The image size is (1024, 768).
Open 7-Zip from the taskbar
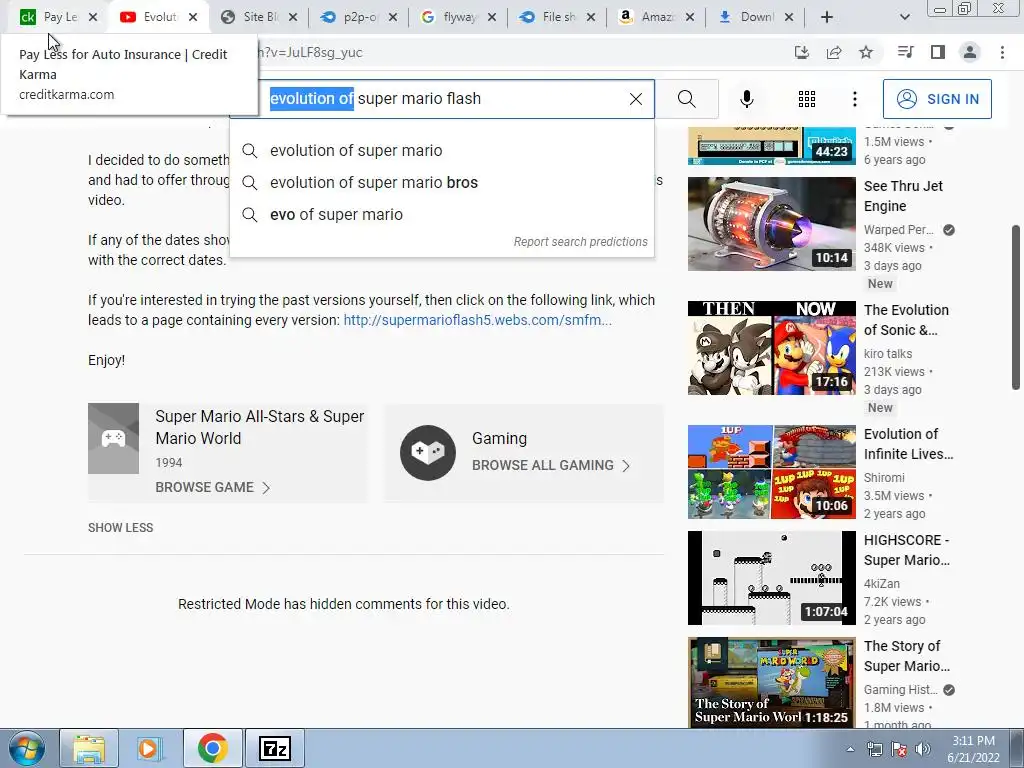tap(274, 748)
